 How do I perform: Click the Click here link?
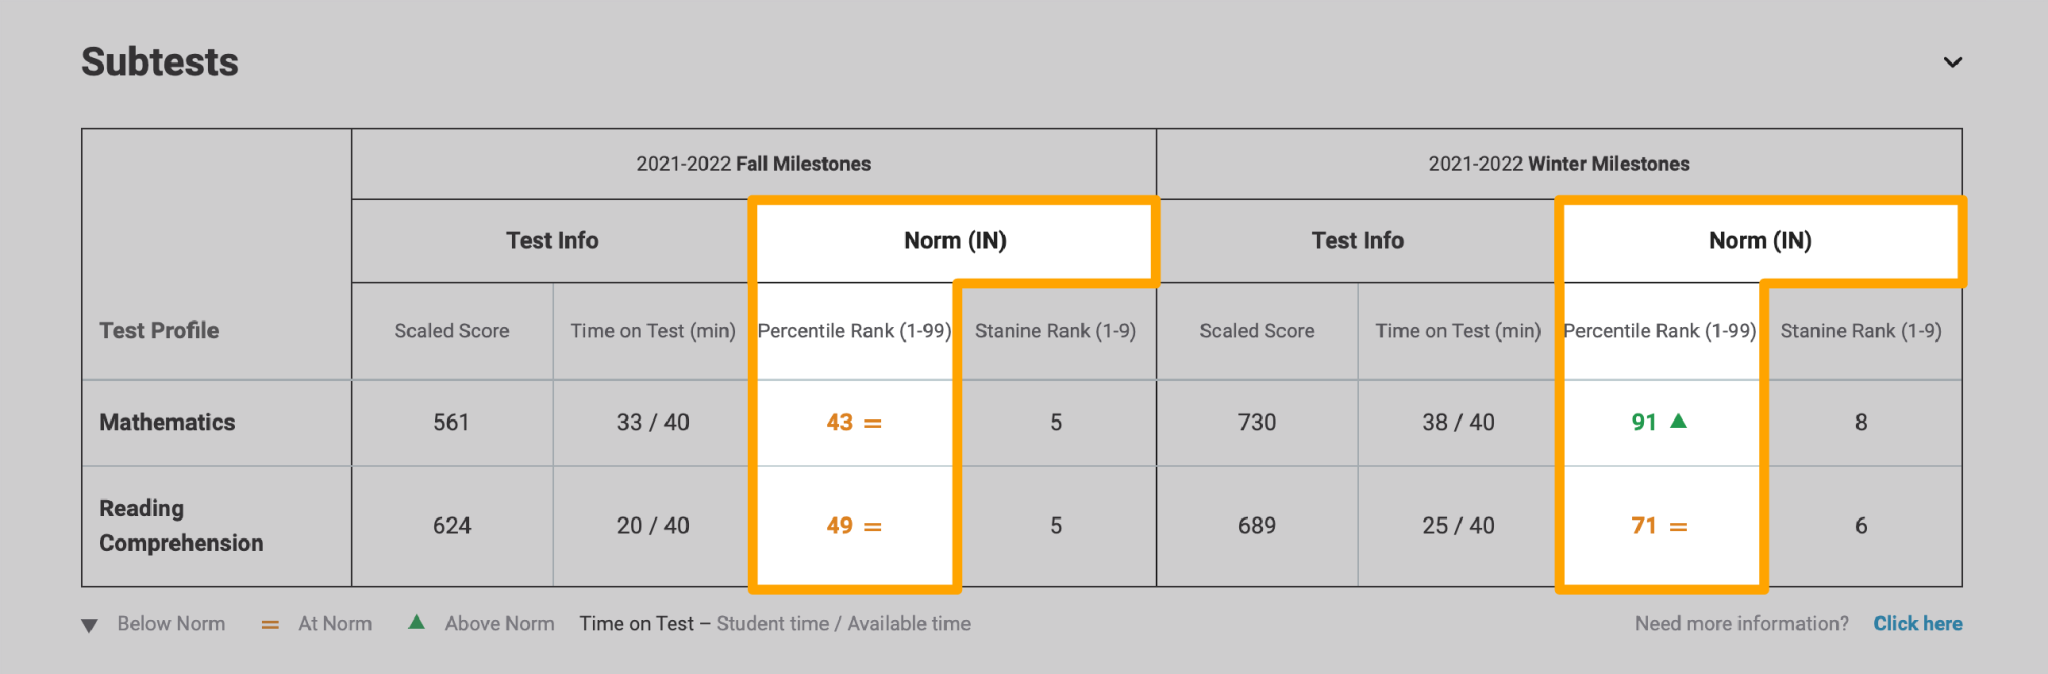1917,623
